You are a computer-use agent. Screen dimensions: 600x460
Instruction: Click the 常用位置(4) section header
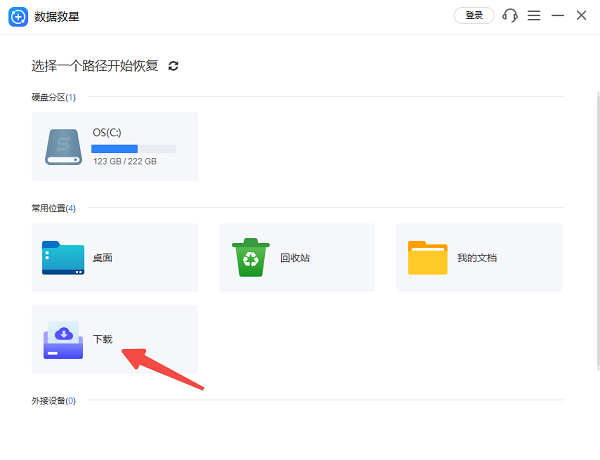coord(54,208)
